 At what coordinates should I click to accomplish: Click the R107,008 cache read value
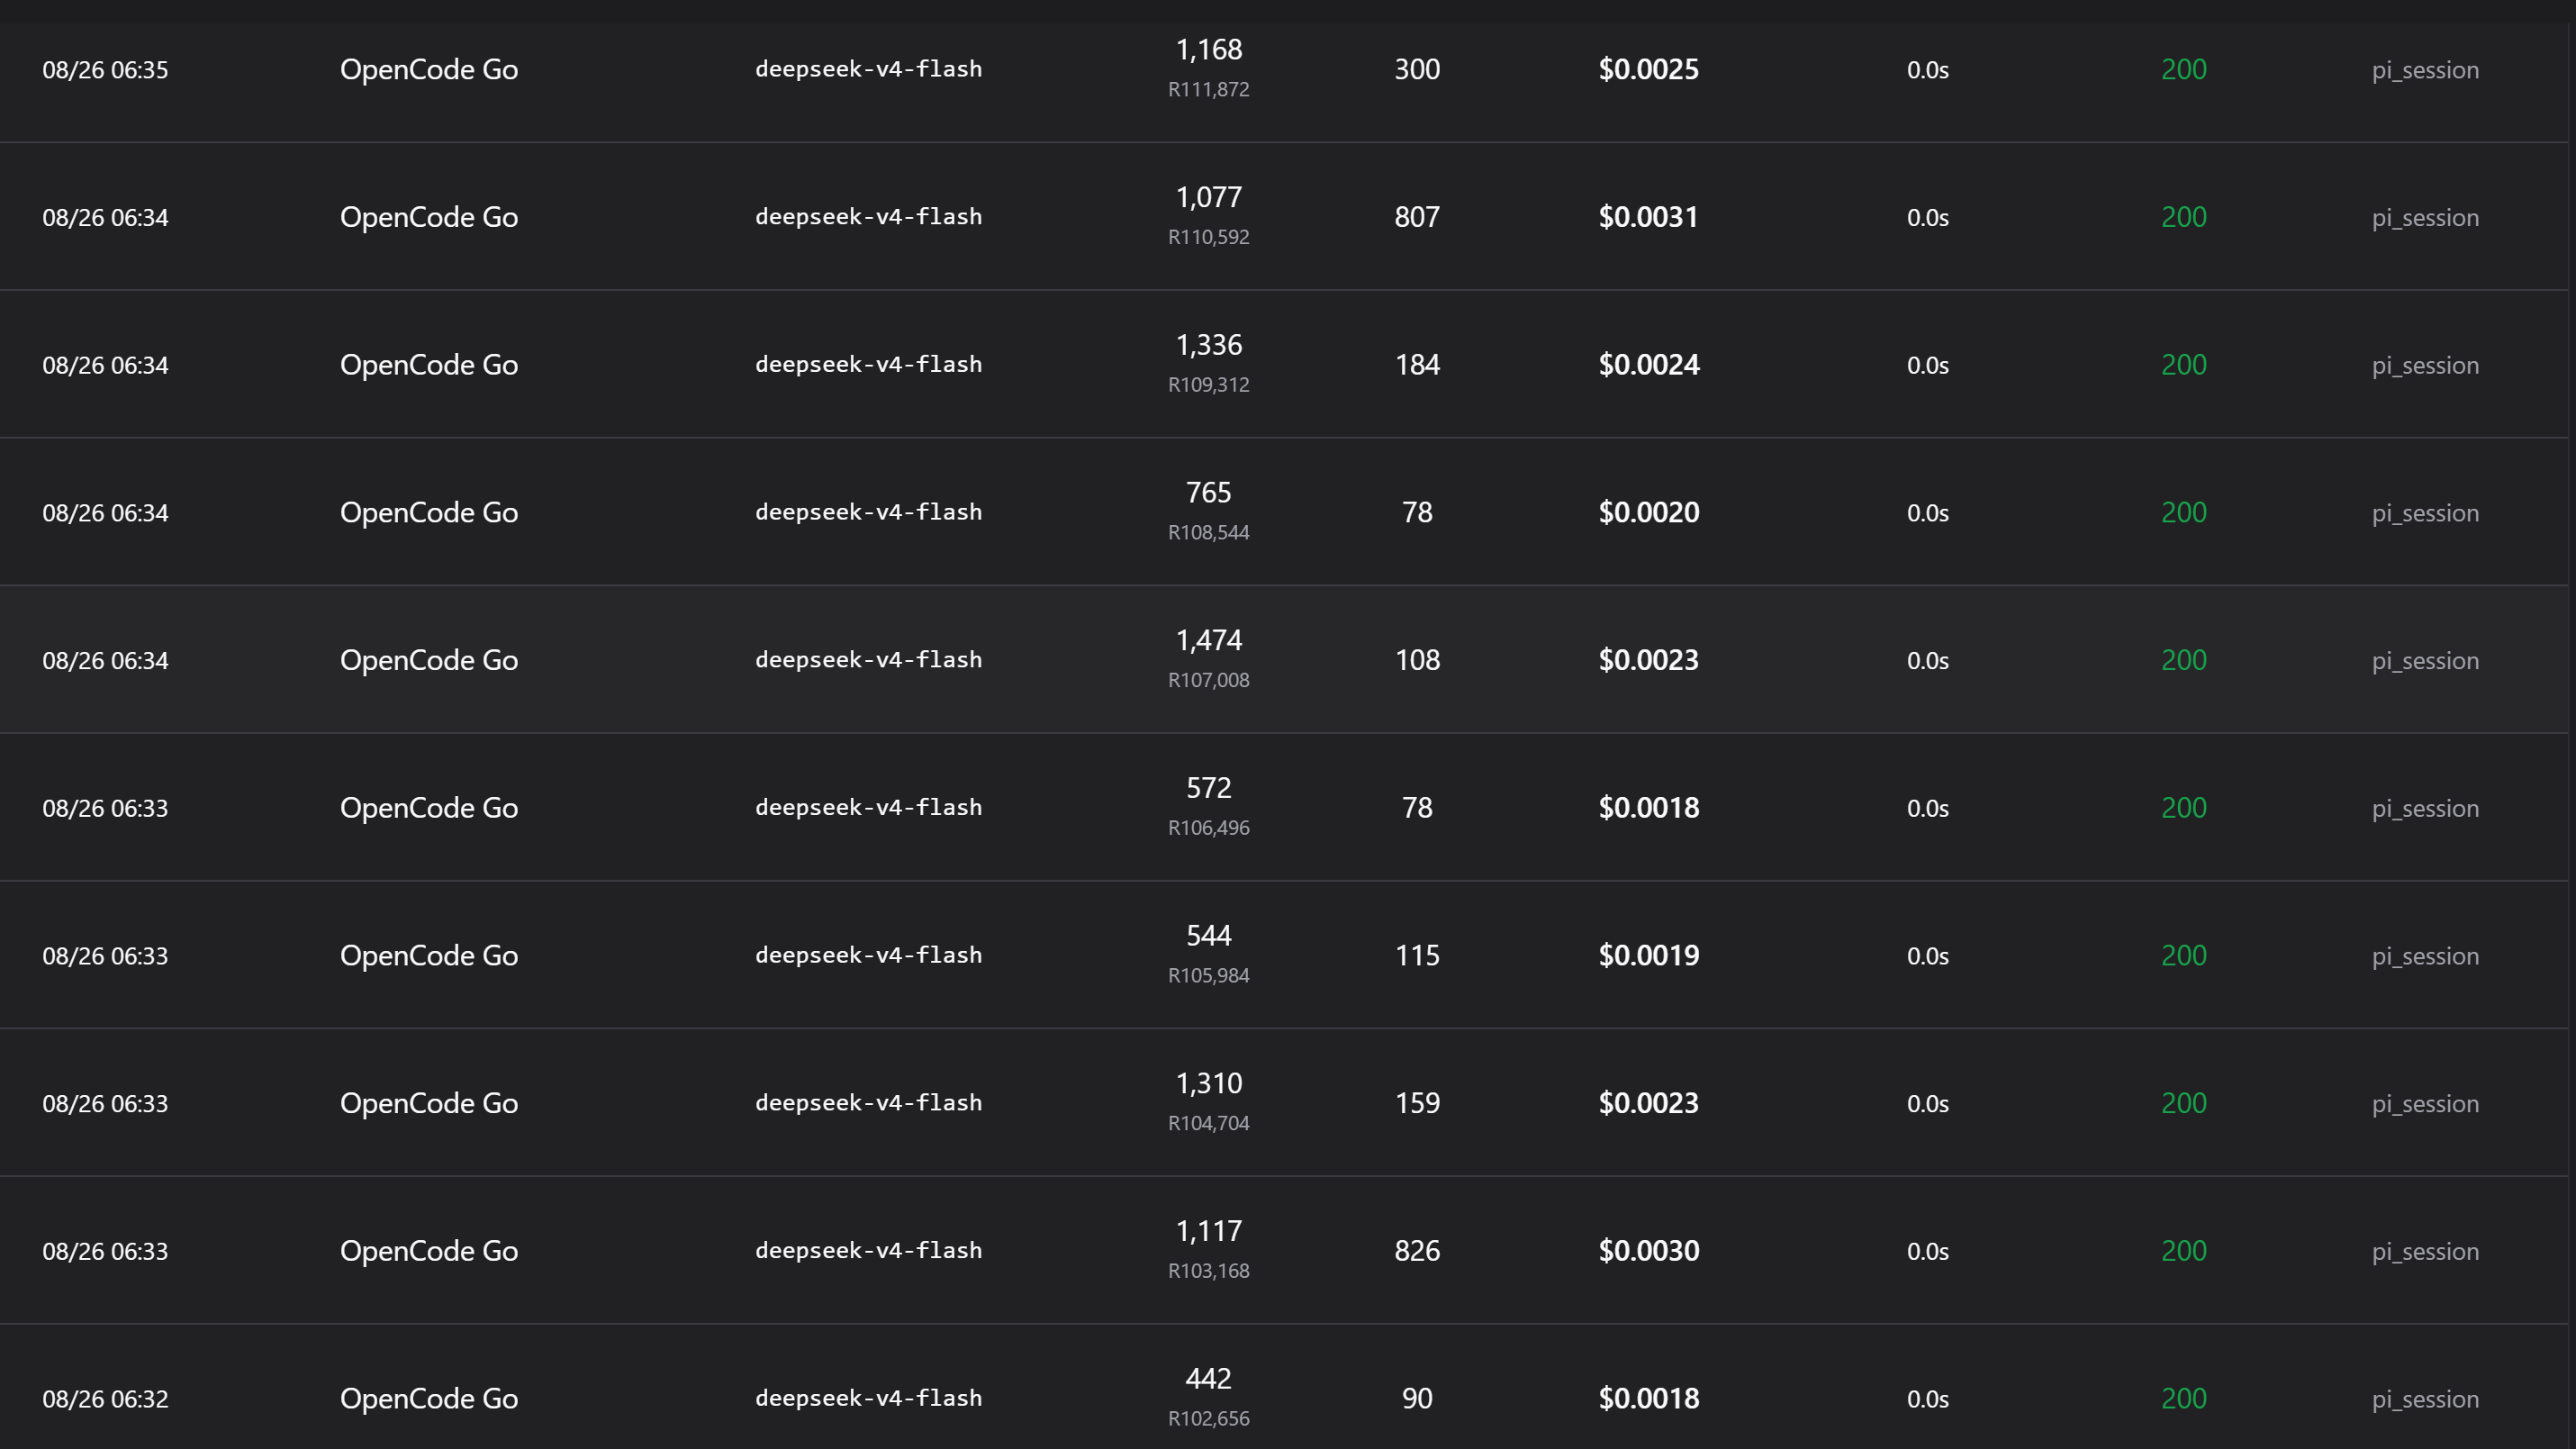point(1208,680)
